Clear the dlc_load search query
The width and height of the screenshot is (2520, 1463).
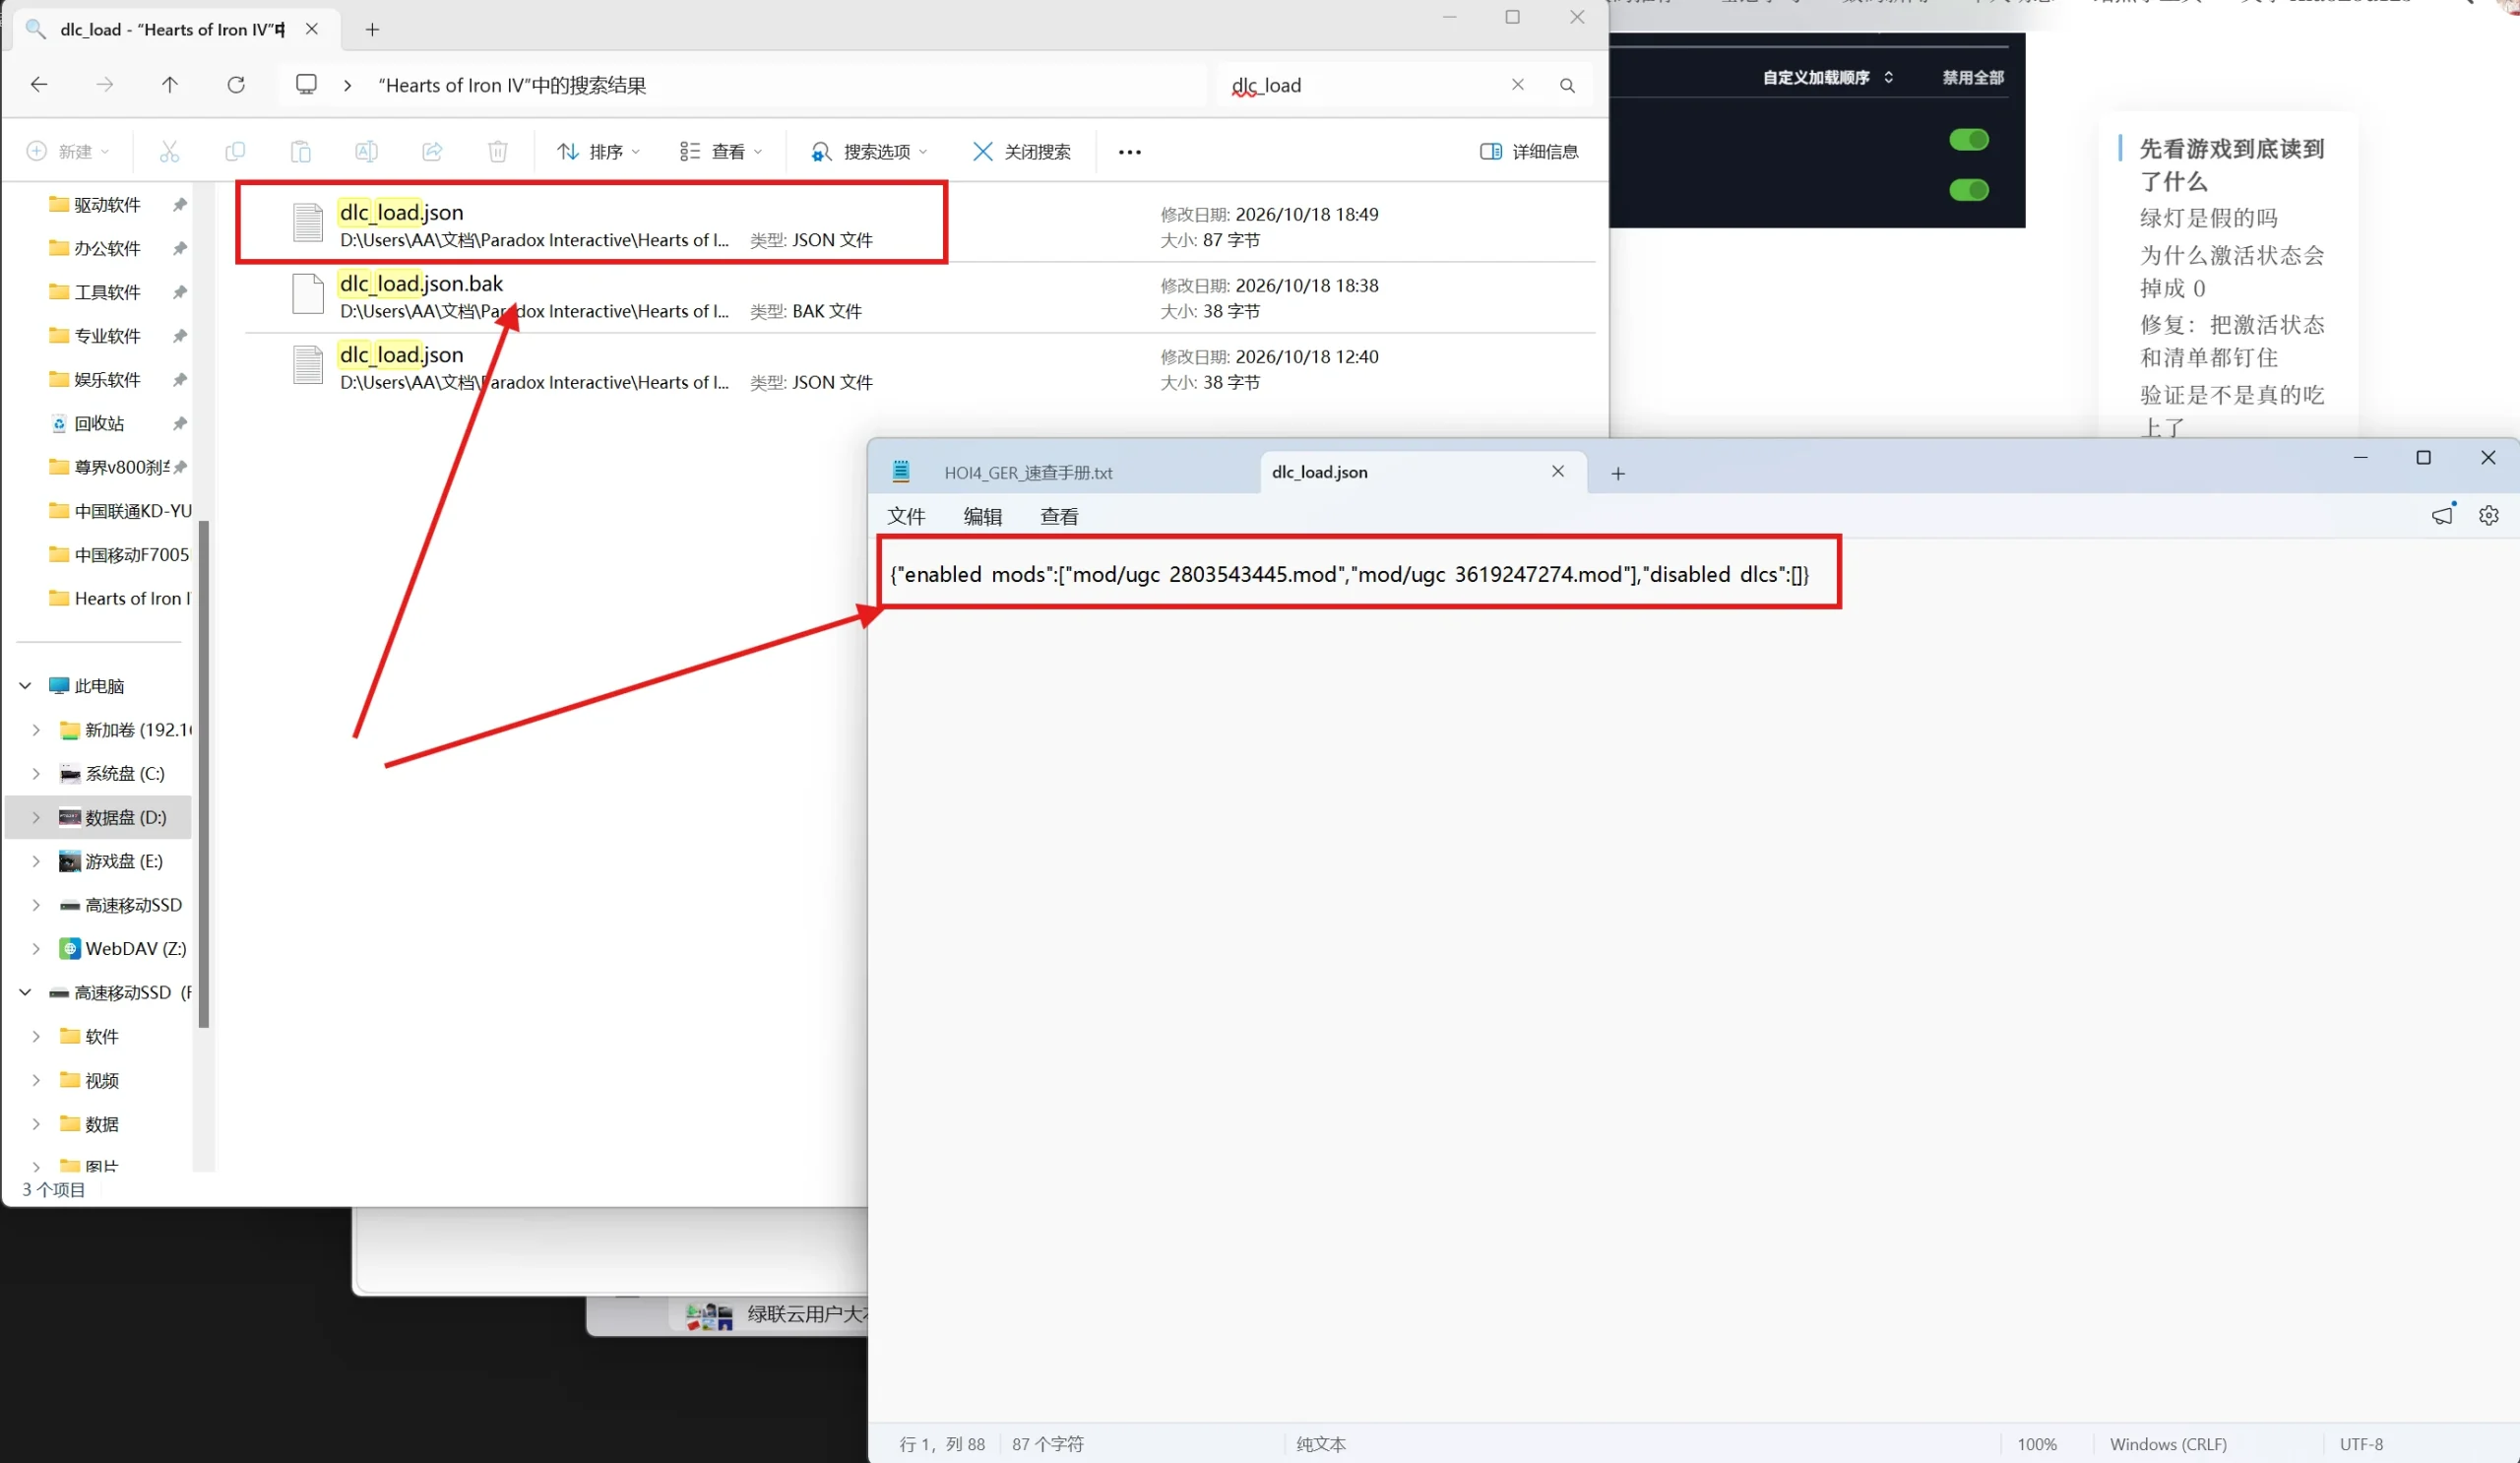point(1517,85)
